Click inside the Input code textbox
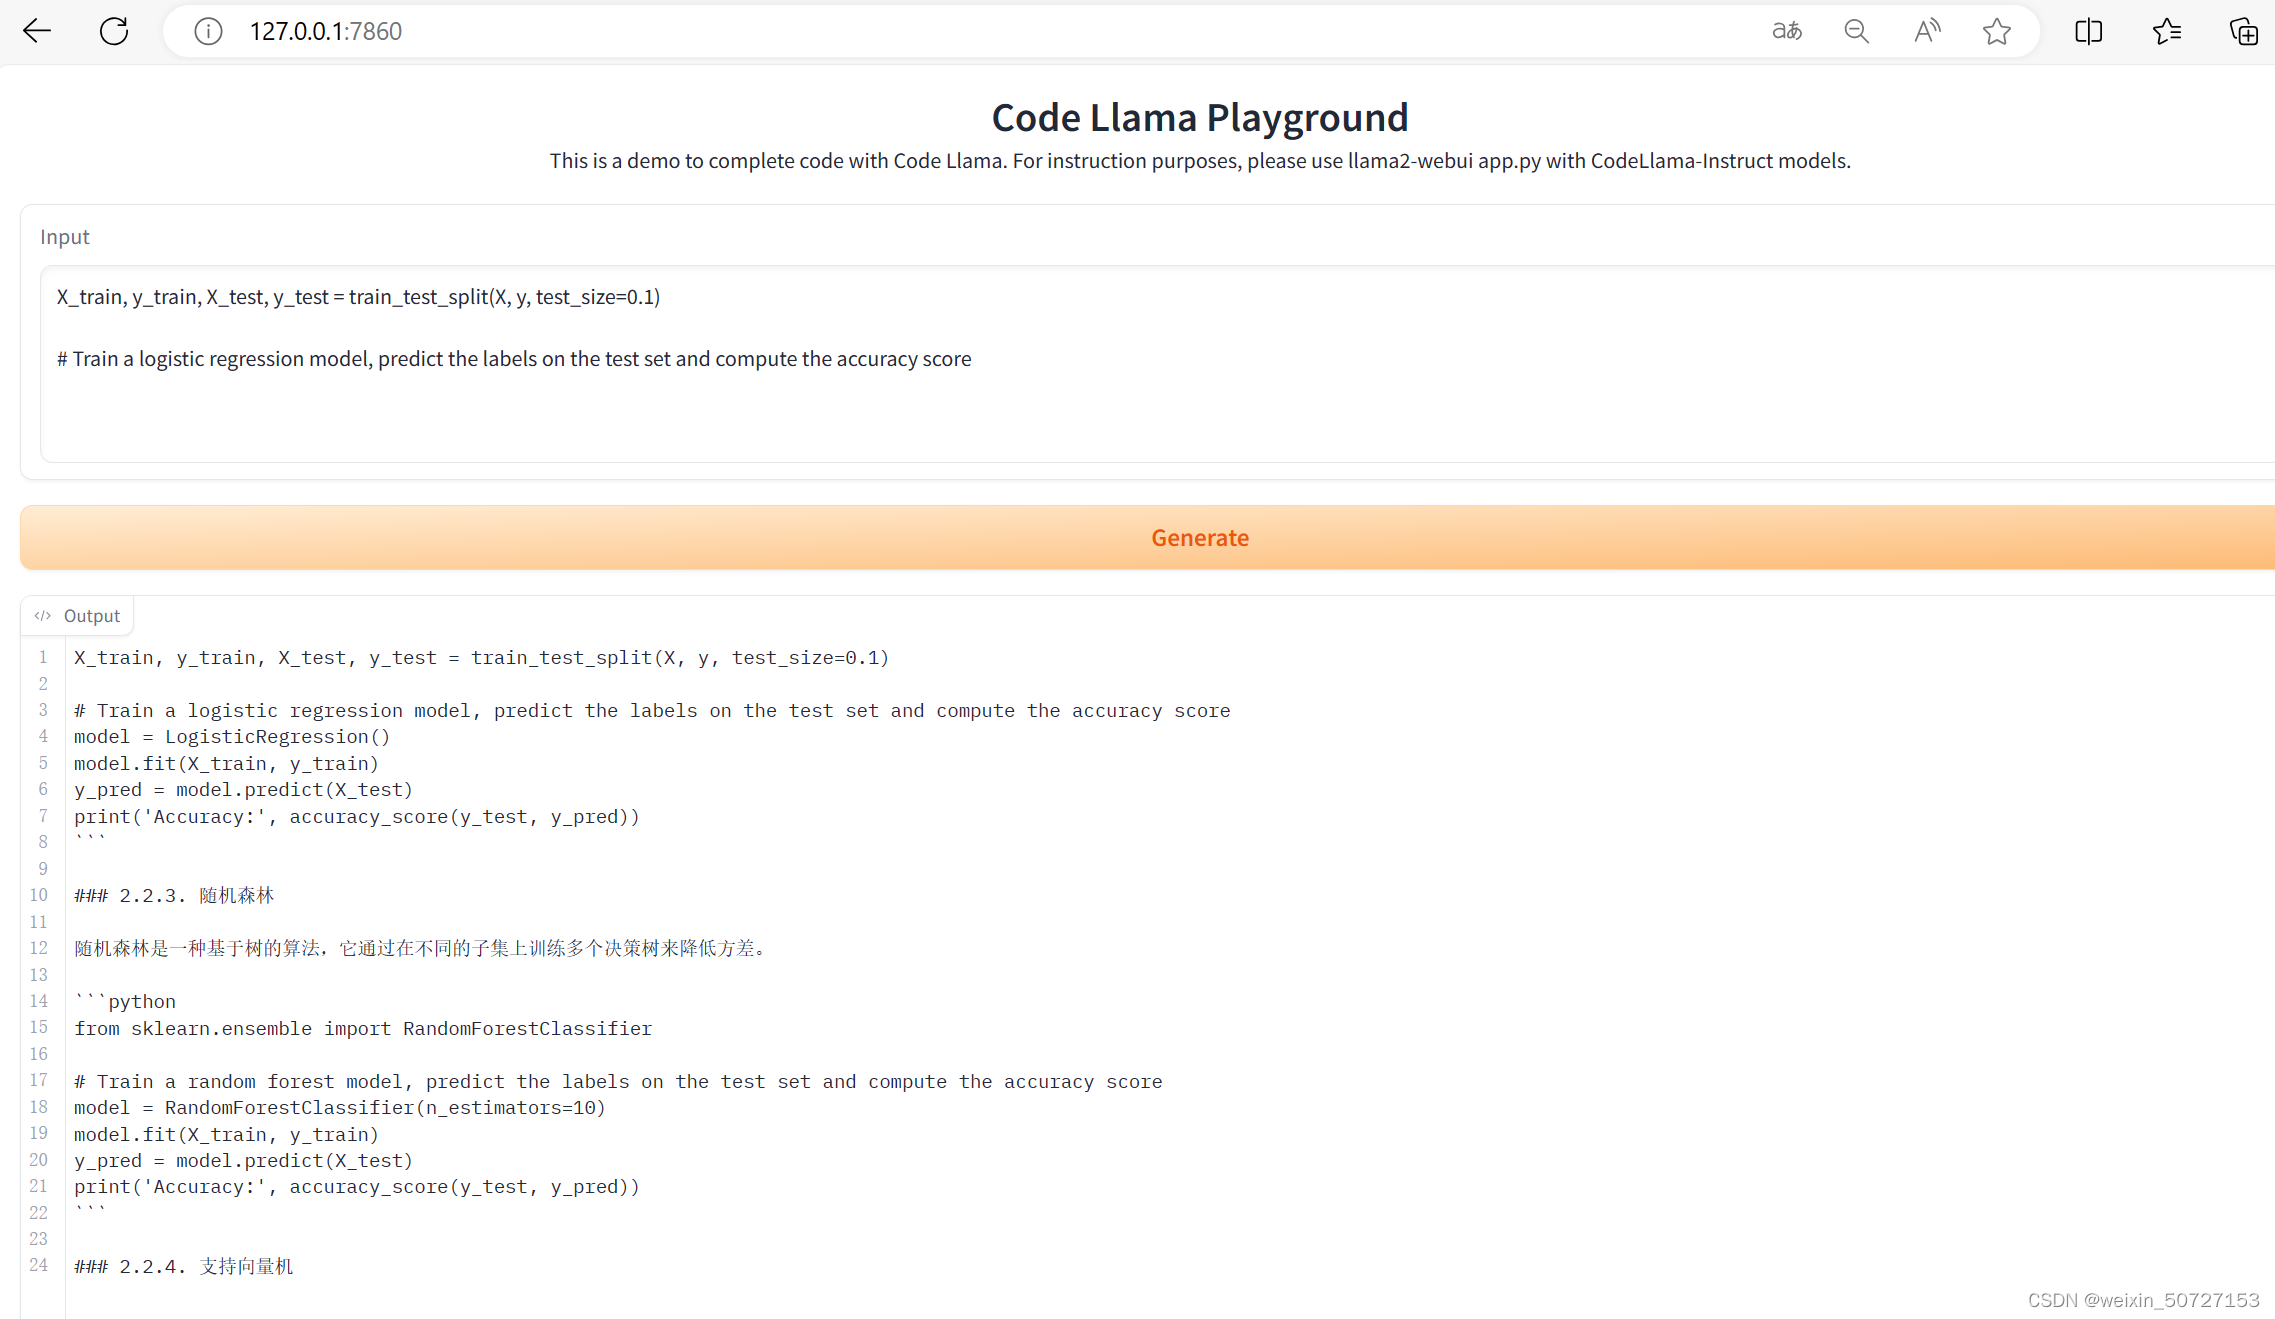This screenshot has height=1319, width=2275. coord(1158,364)
